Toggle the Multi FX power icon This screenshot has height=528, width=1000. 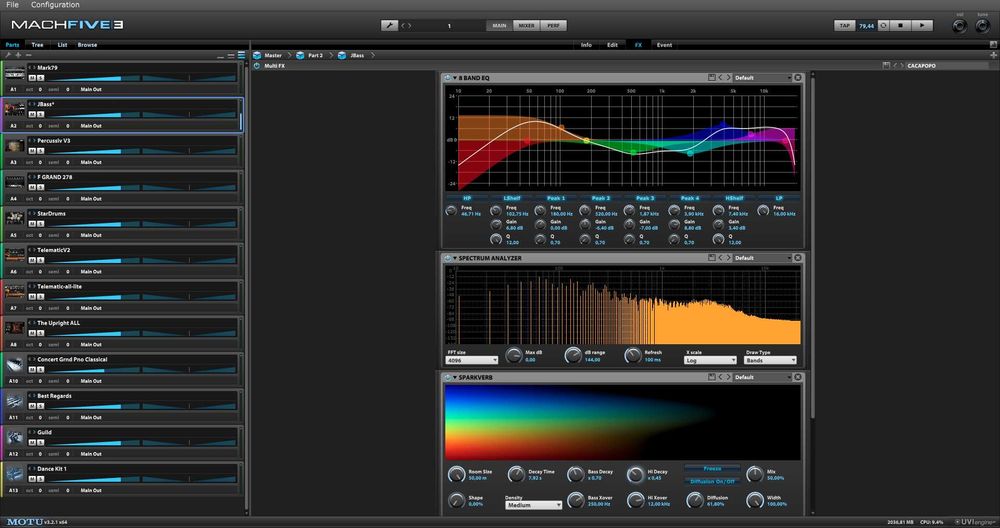point(257,66)
